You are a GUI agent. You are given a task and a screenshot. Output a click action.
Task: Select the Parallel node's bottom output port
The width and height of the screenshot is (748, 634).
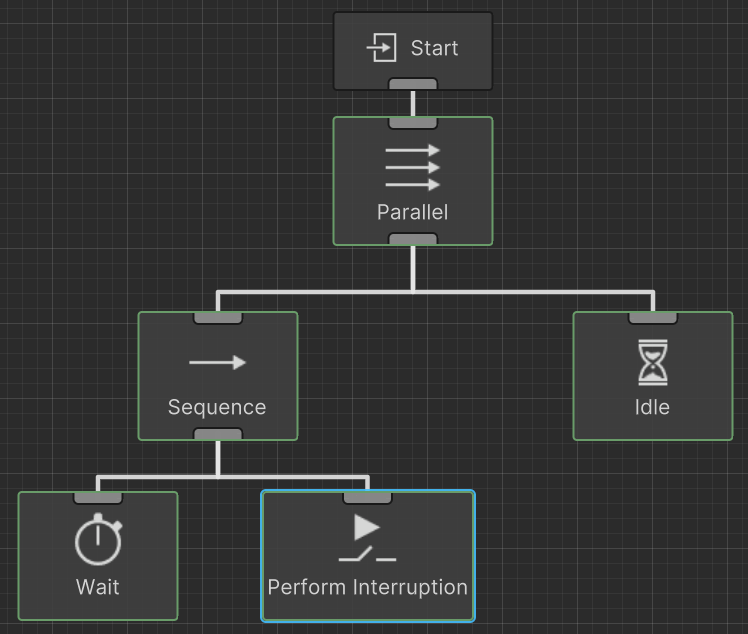click(x=412, y=239)
